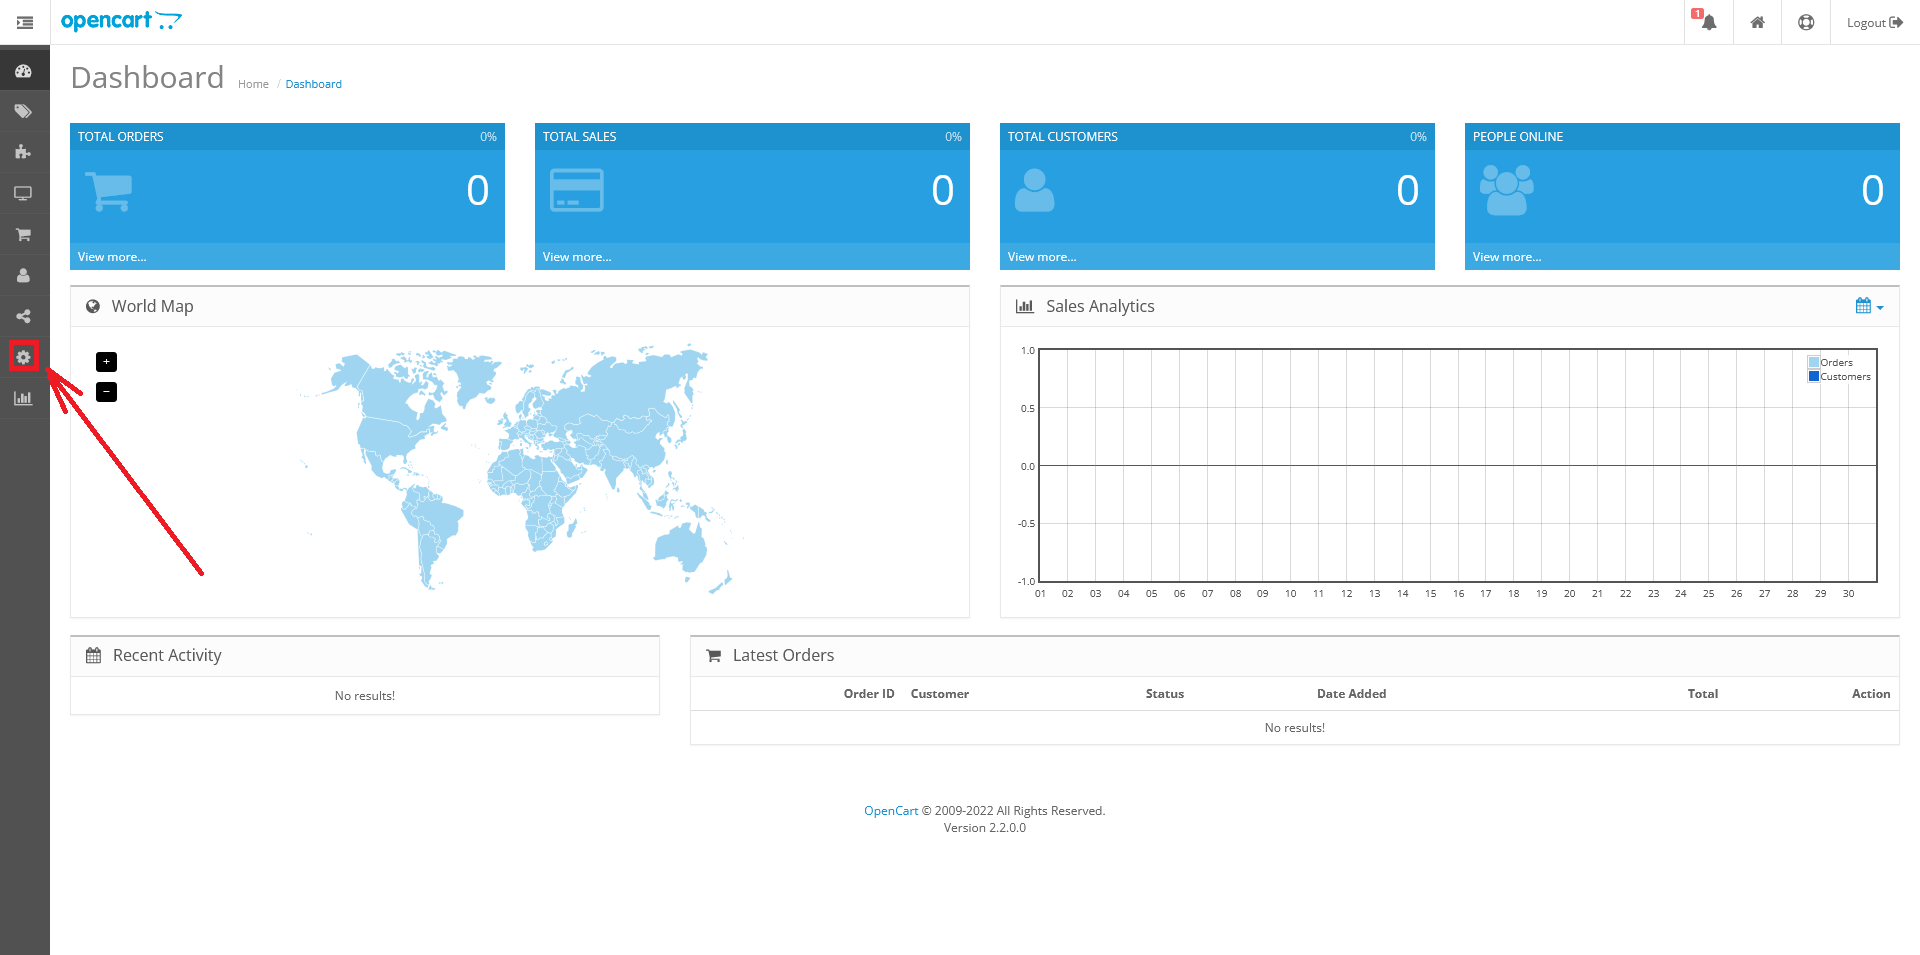Click the Total Orders 0% percentage
This screenshot has height=955, width=1920.
[488, 137]
